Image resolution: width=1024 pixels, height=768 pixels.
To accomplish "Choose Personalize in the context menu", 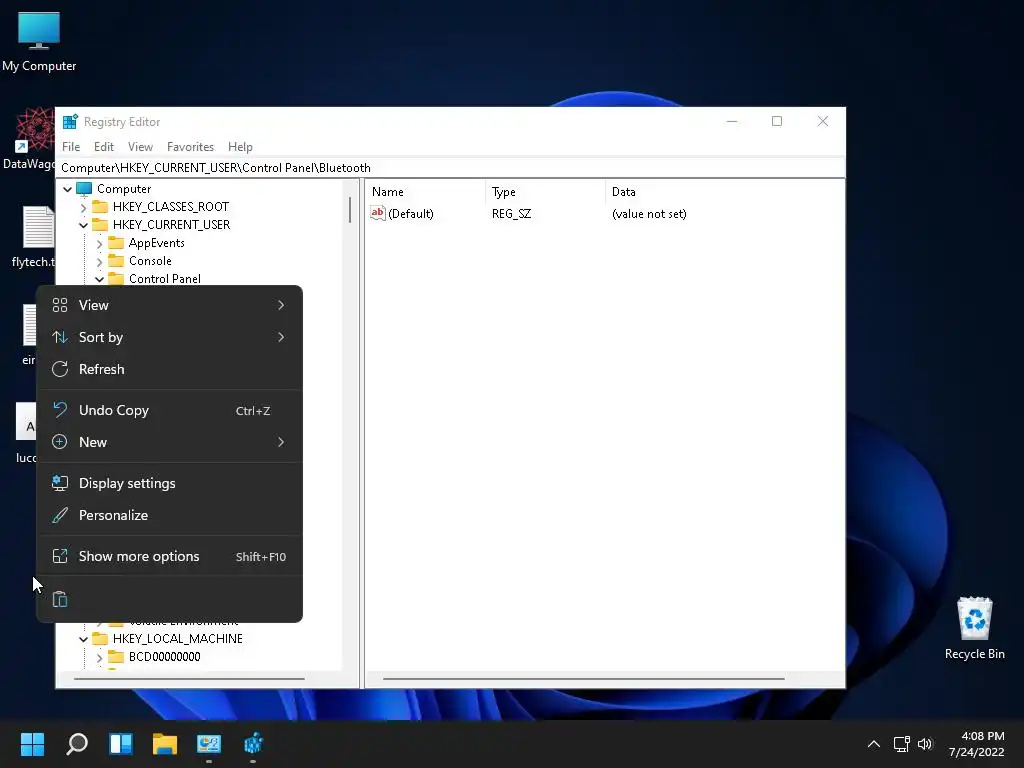I will coord(170,515).
